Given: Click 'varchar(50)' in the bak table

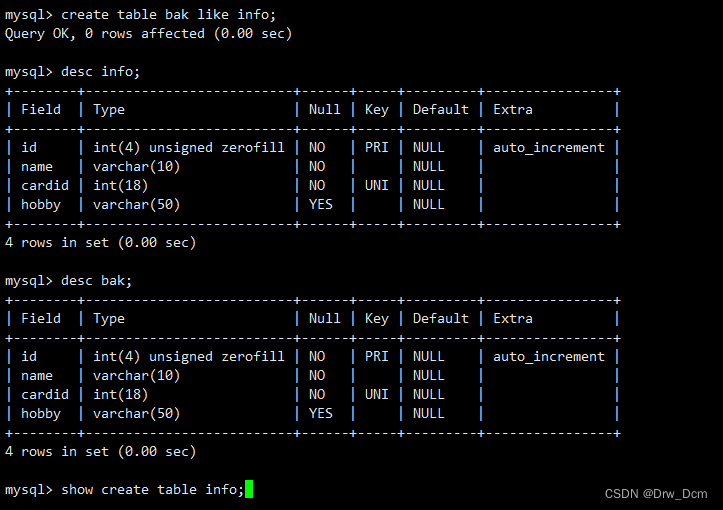Looking at the screenshot, I should coord(136,414).
